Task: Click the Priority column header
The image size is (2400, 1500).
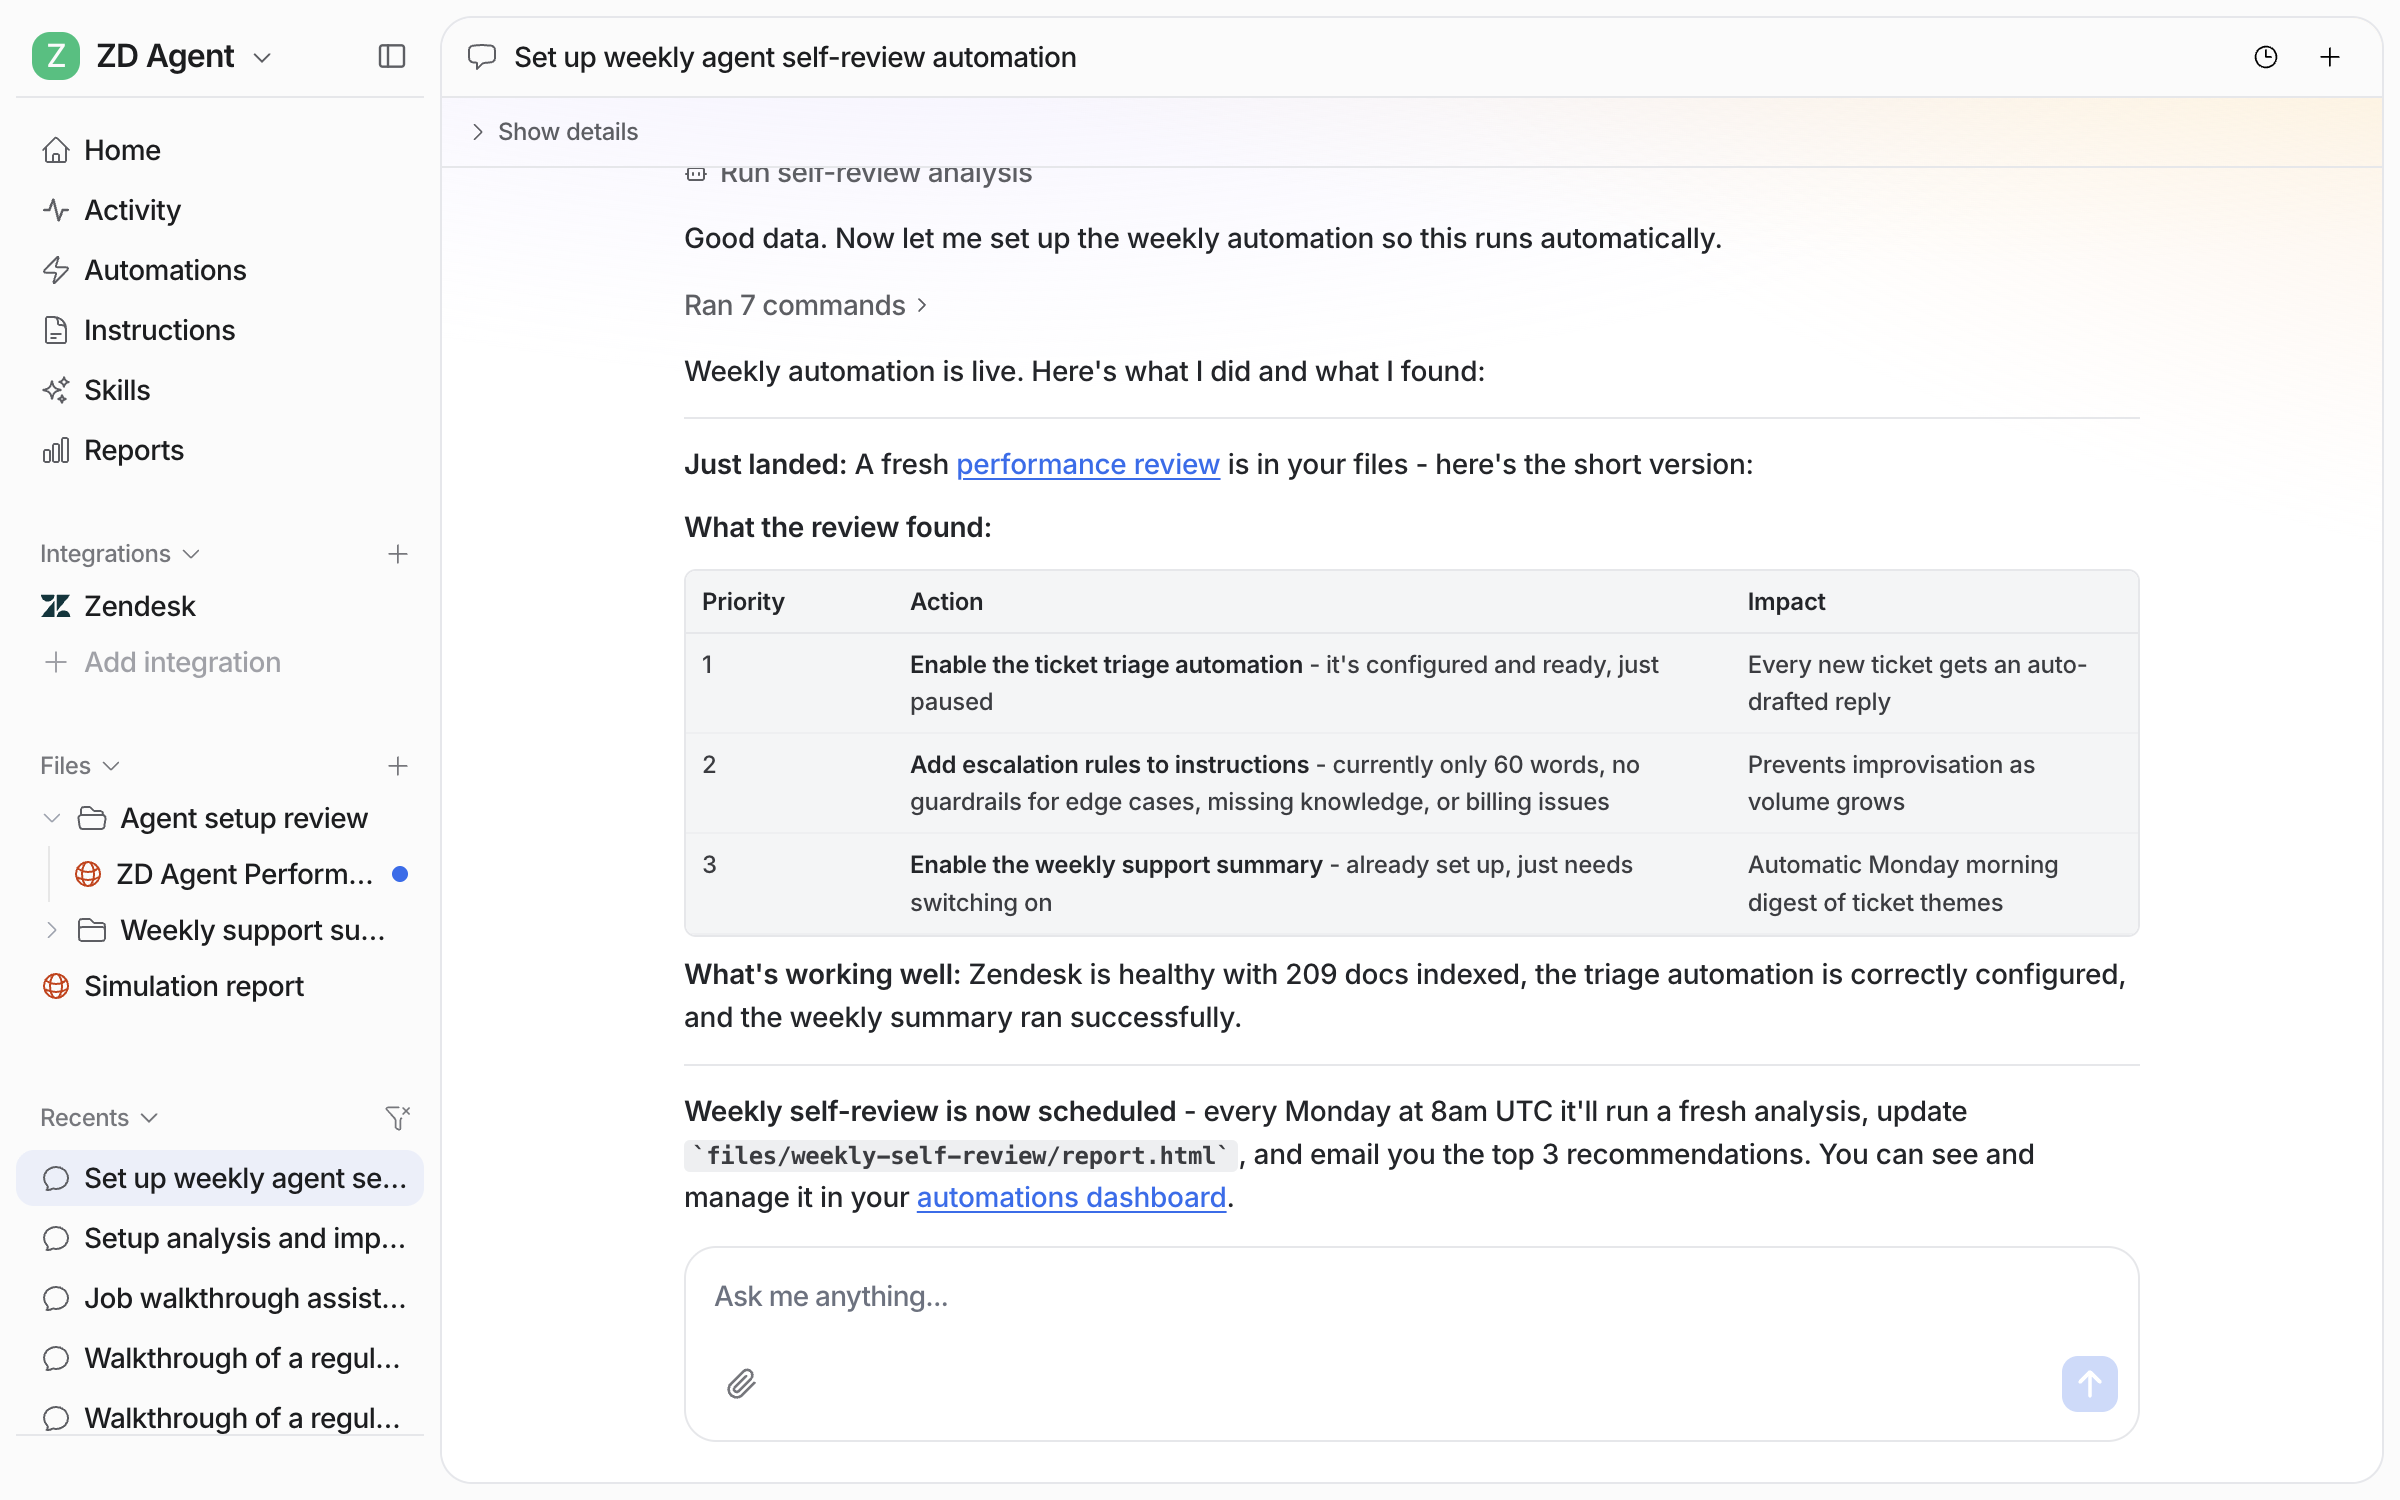Action: (x=743, y=602)
